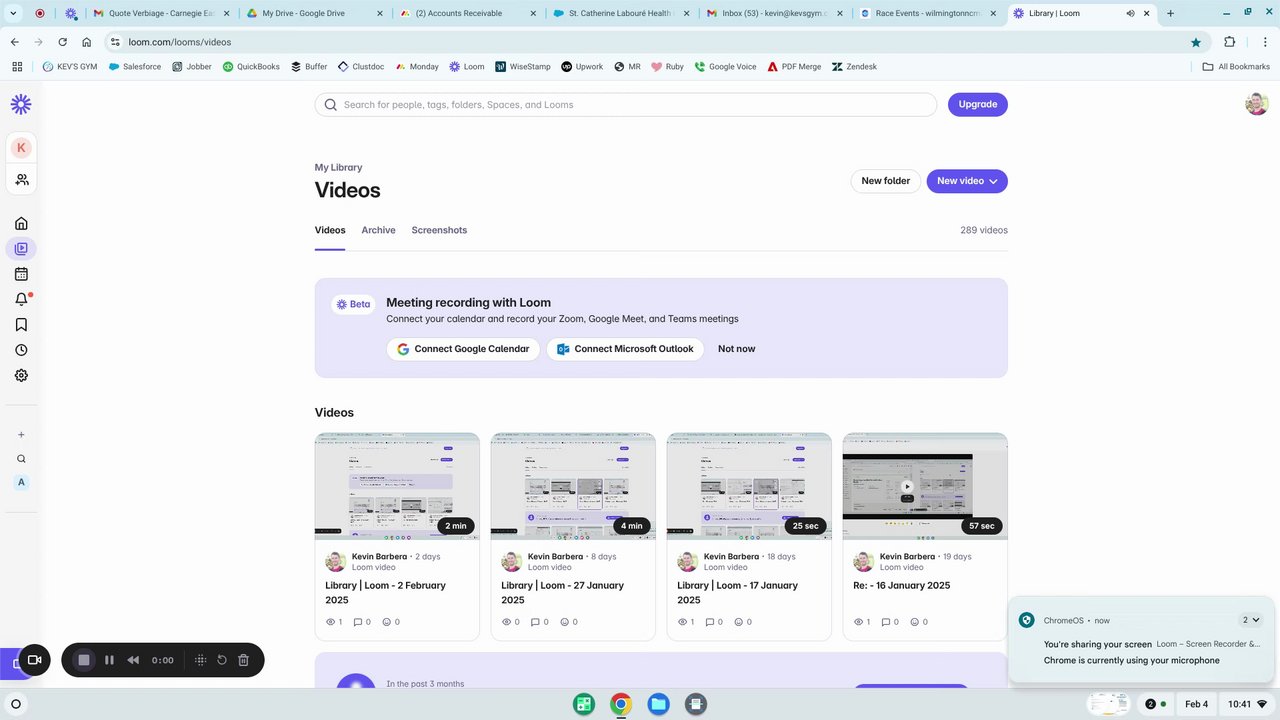Rewind the Loom recording

(133, 660)
